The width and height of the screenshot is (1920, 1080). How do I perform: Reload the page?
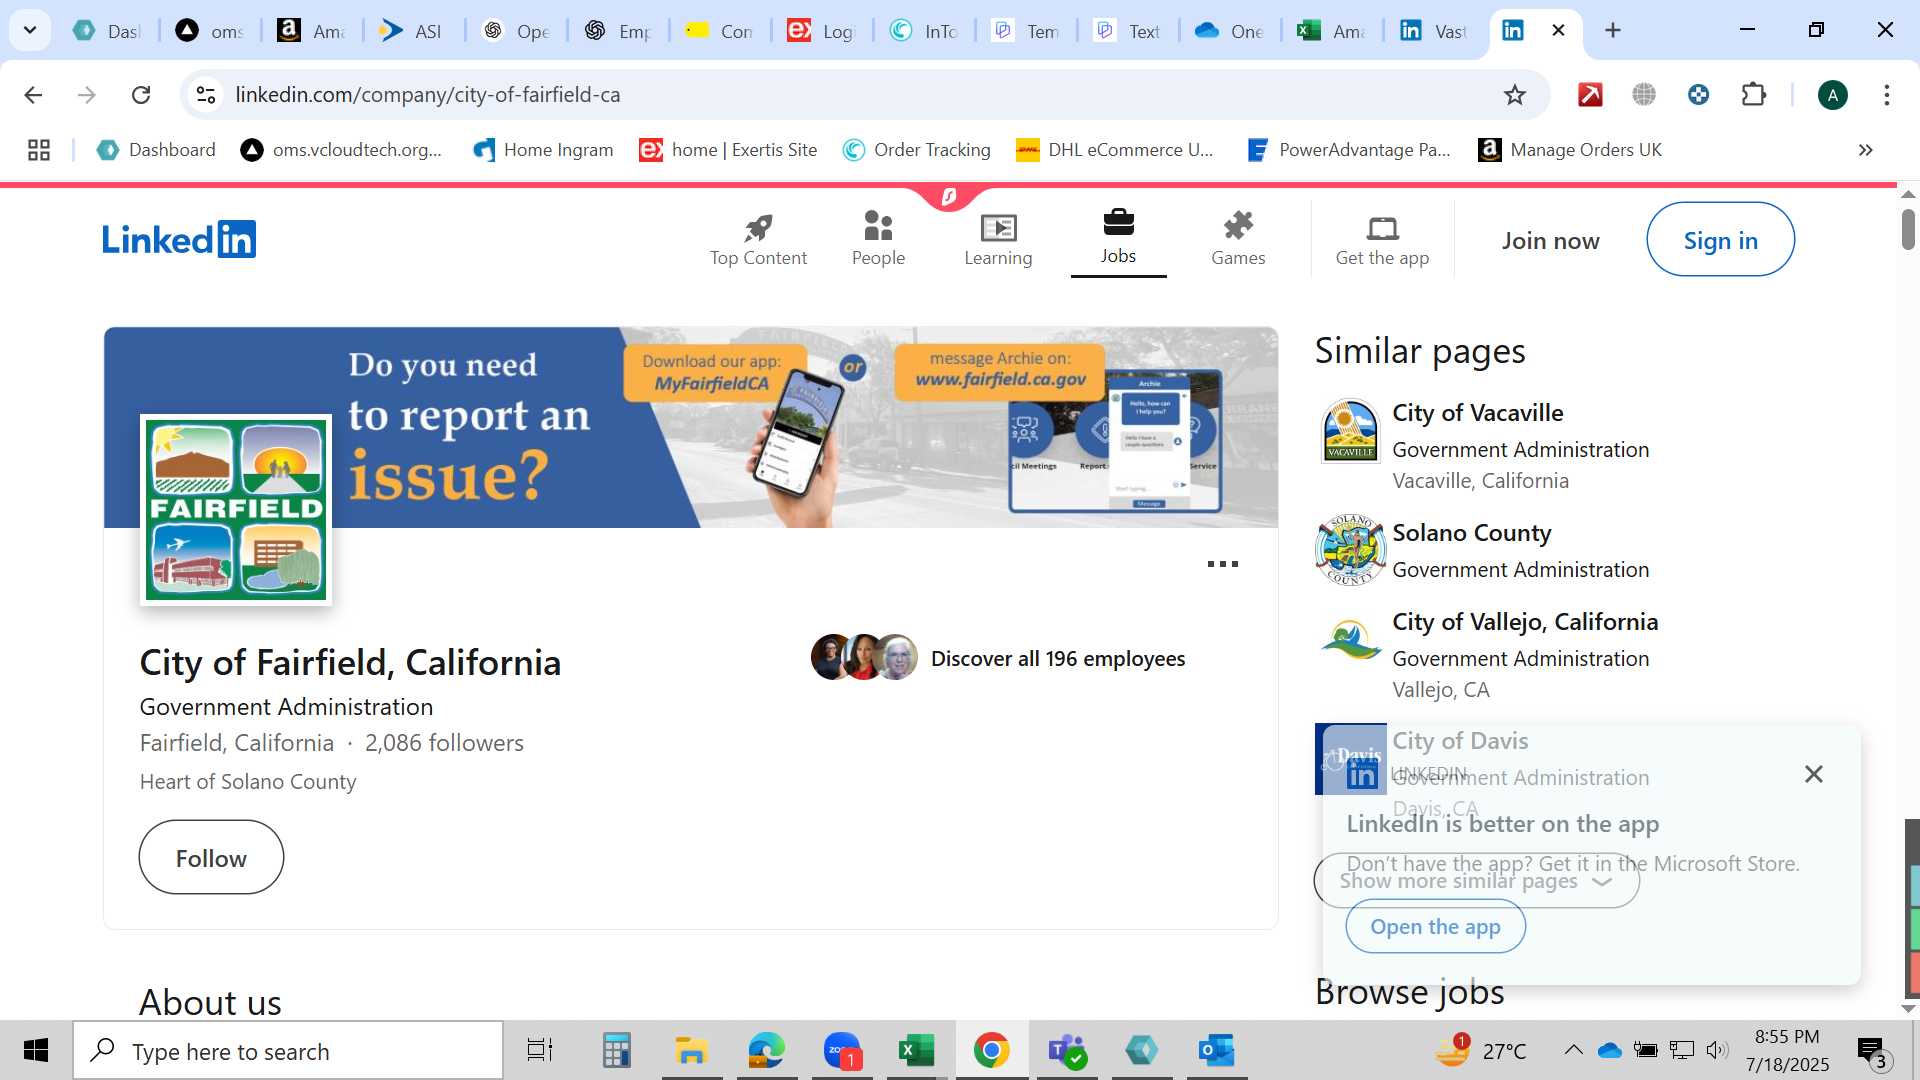tap(141, 95)
